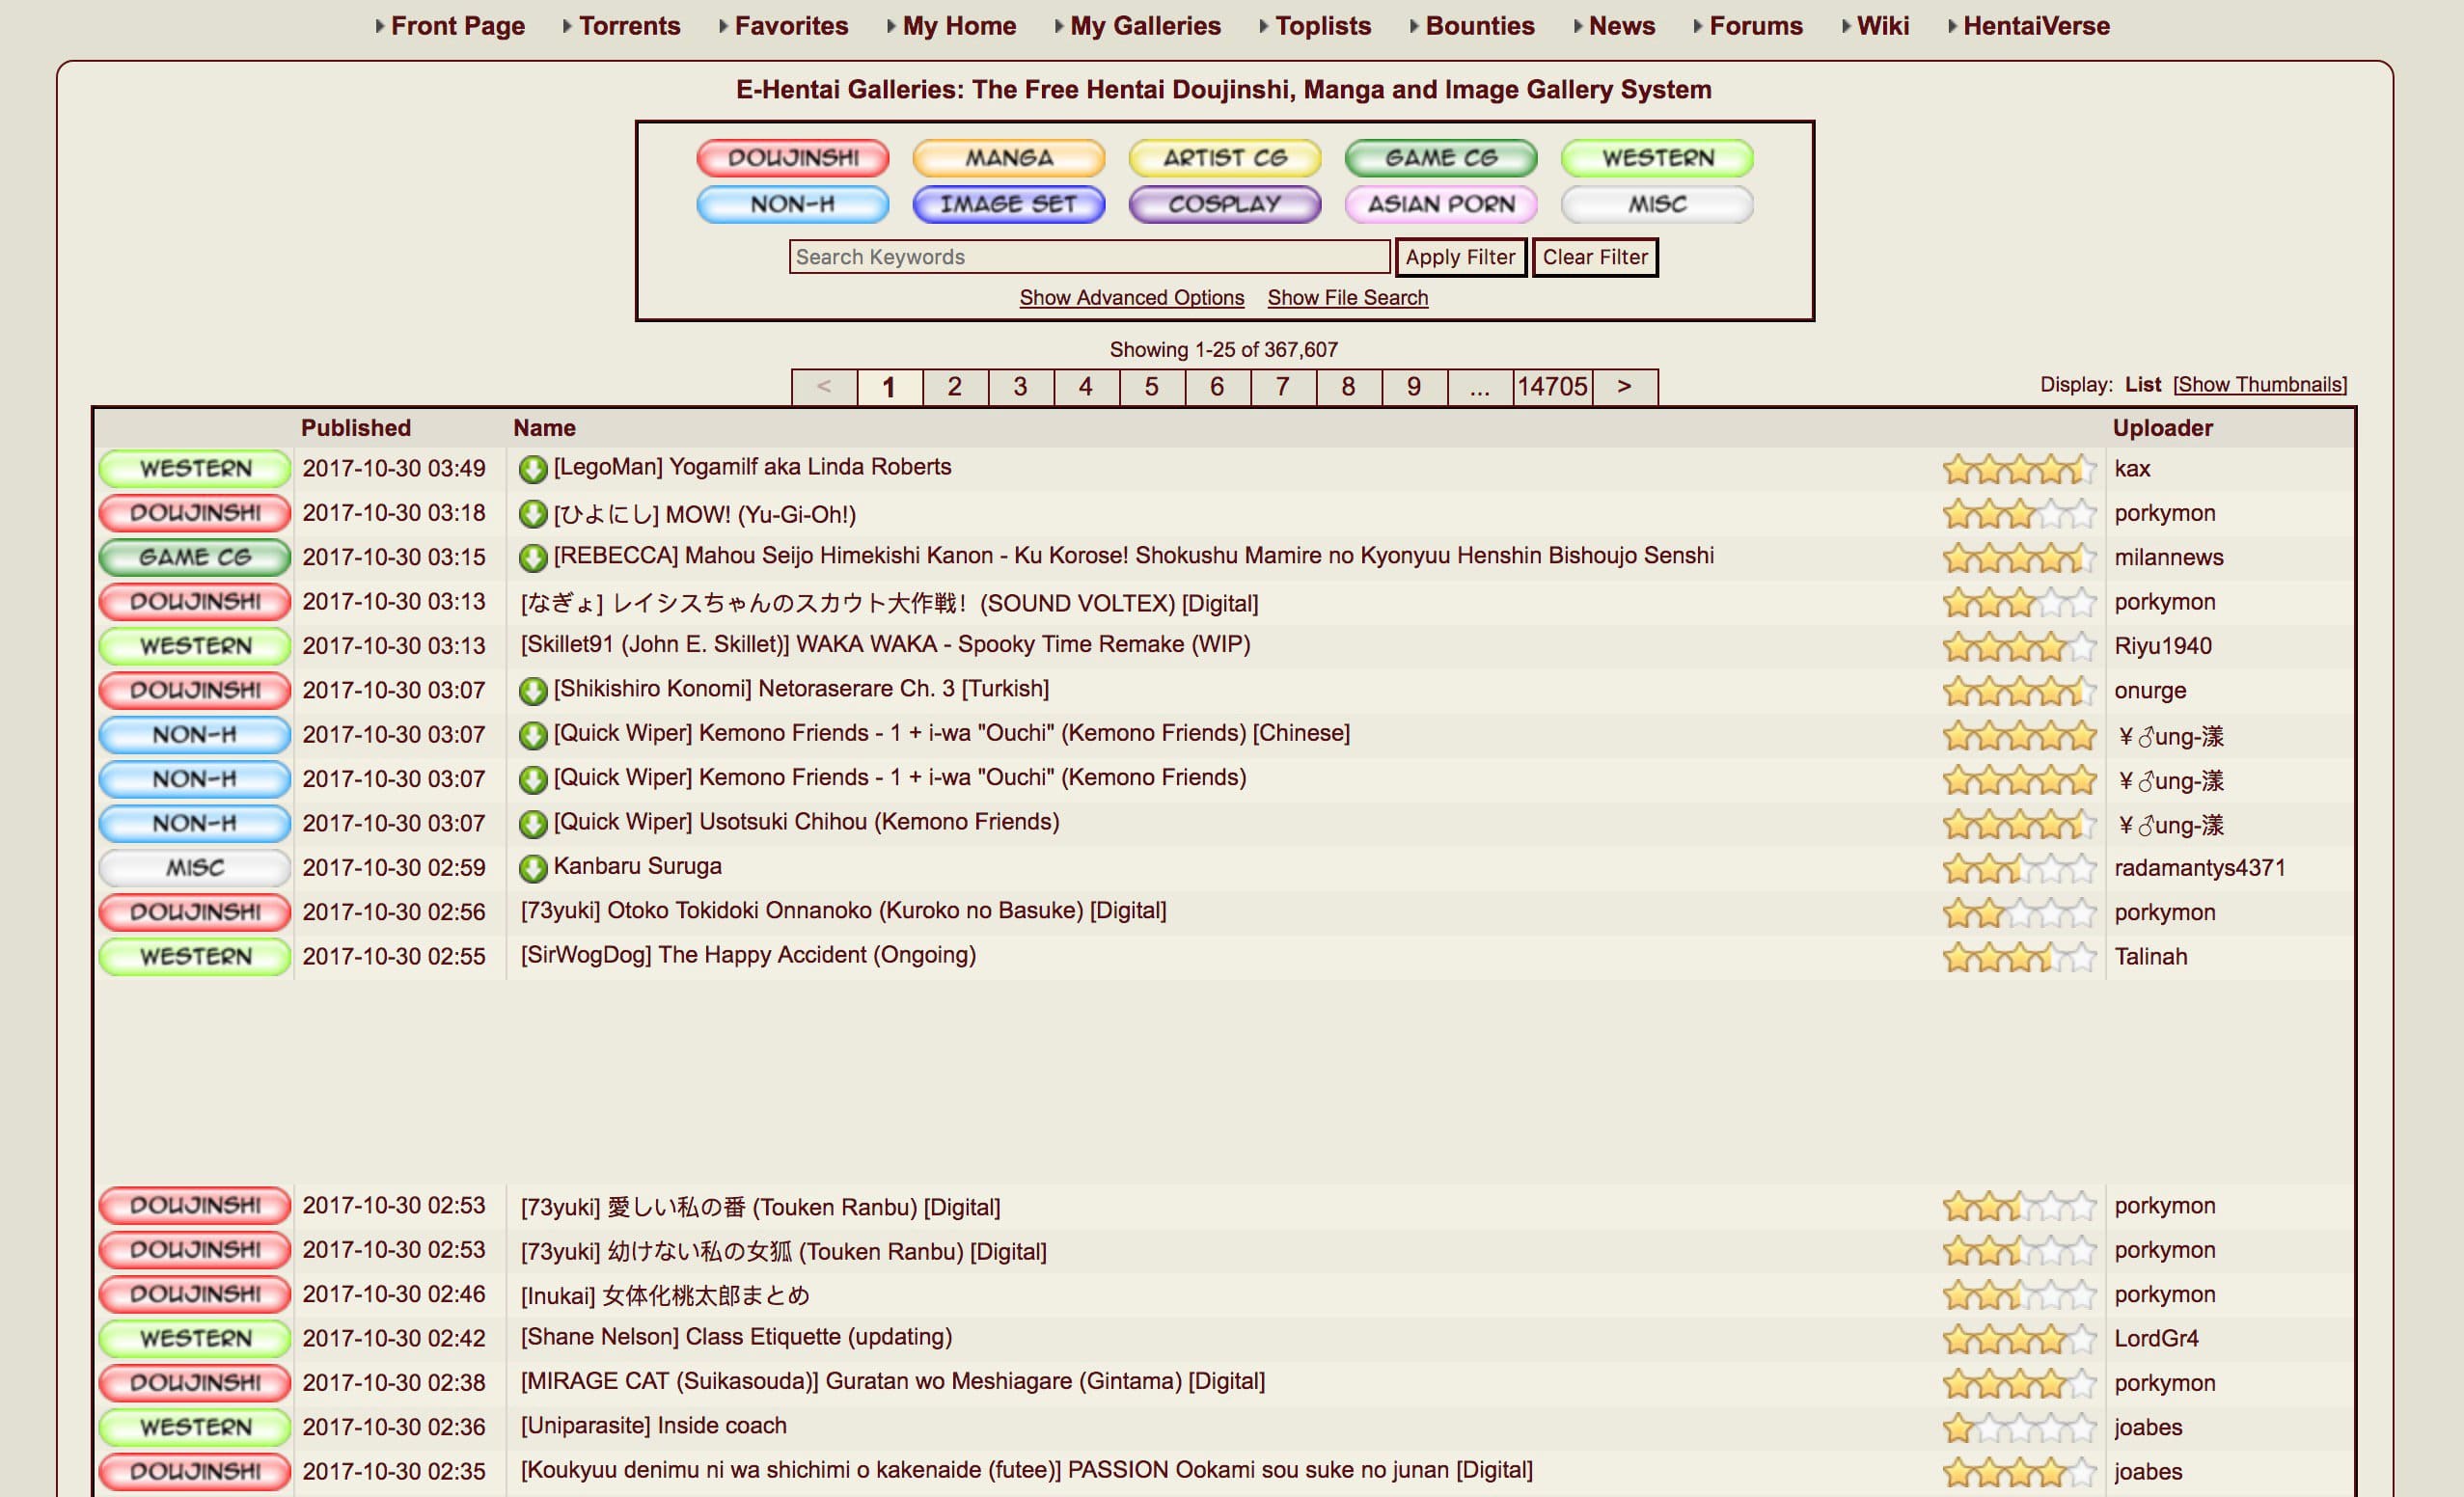
Task: Open the Shane Nelson Class Etiquette gallery title
Action: pos(736,1337)
